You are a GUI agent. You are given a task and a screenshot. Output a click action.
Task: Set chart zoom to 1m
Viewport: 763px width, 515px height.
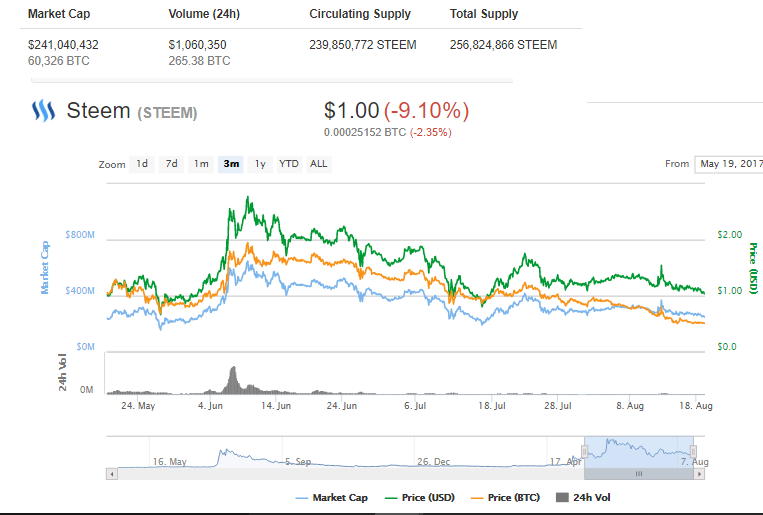coord(201,164)
